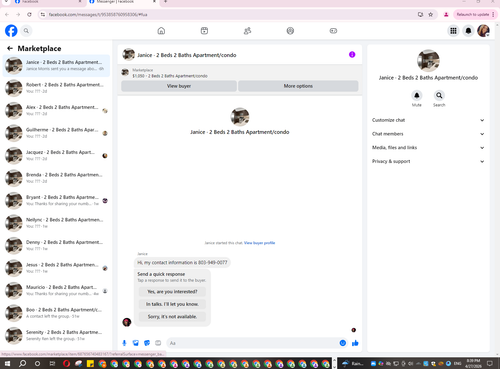Go back from Marketplace chats list

coord(10,48)
